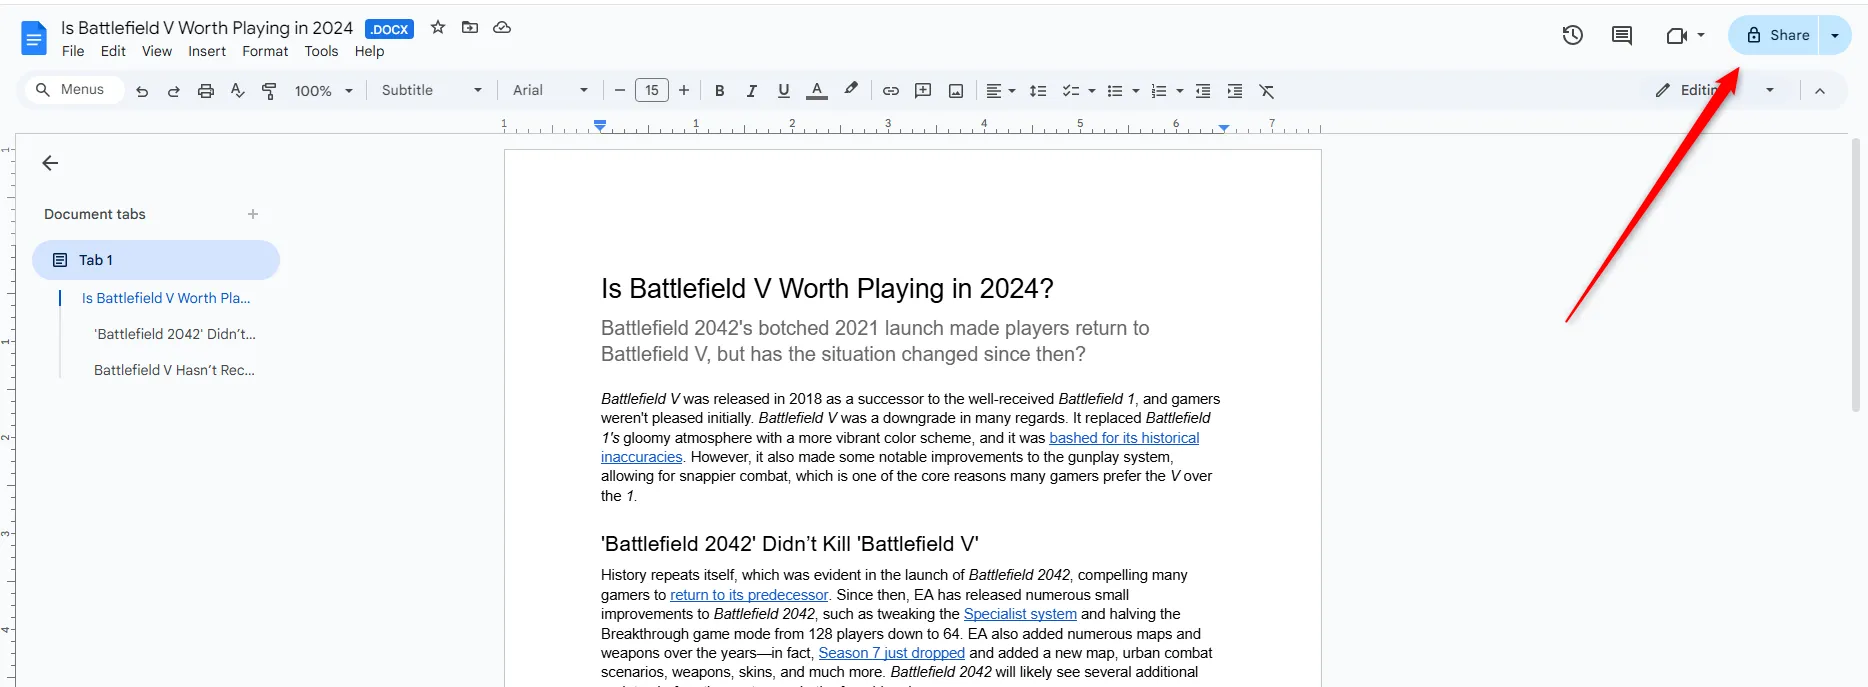Image resolution: width=1868 pixels, height=687 pixels.
Task: Go to 'Is Battlefield V Worth Pla...' outline heading
Action: [166, 298]
